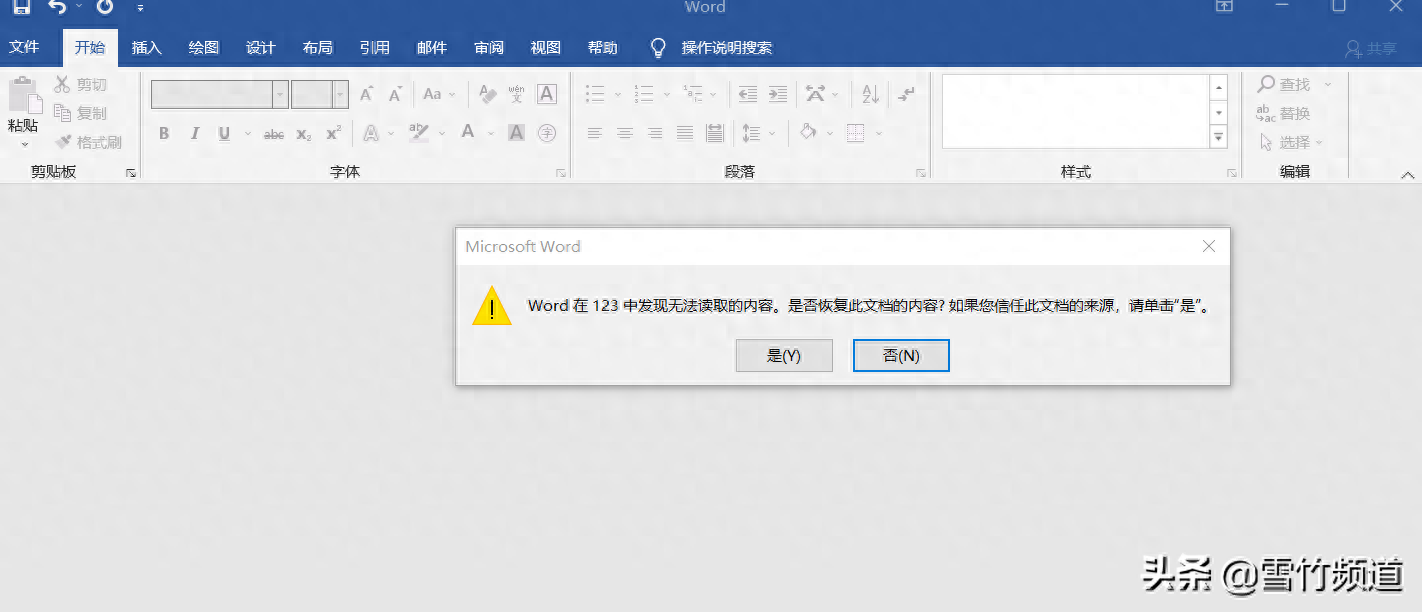Toggle bold formatting
The height and width of the screenshot is (612, 1422).
point(164,133)
